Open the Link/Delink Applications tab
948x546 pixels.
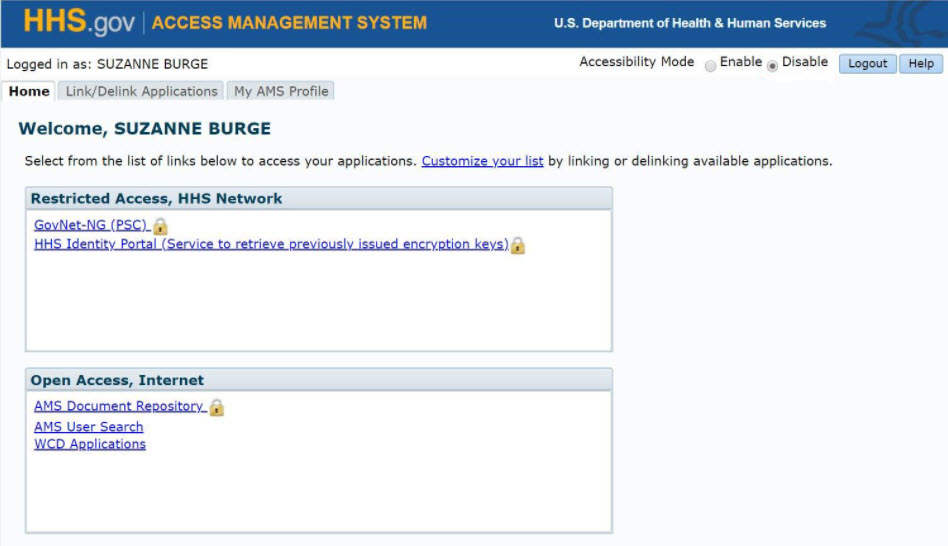point(141,91)
